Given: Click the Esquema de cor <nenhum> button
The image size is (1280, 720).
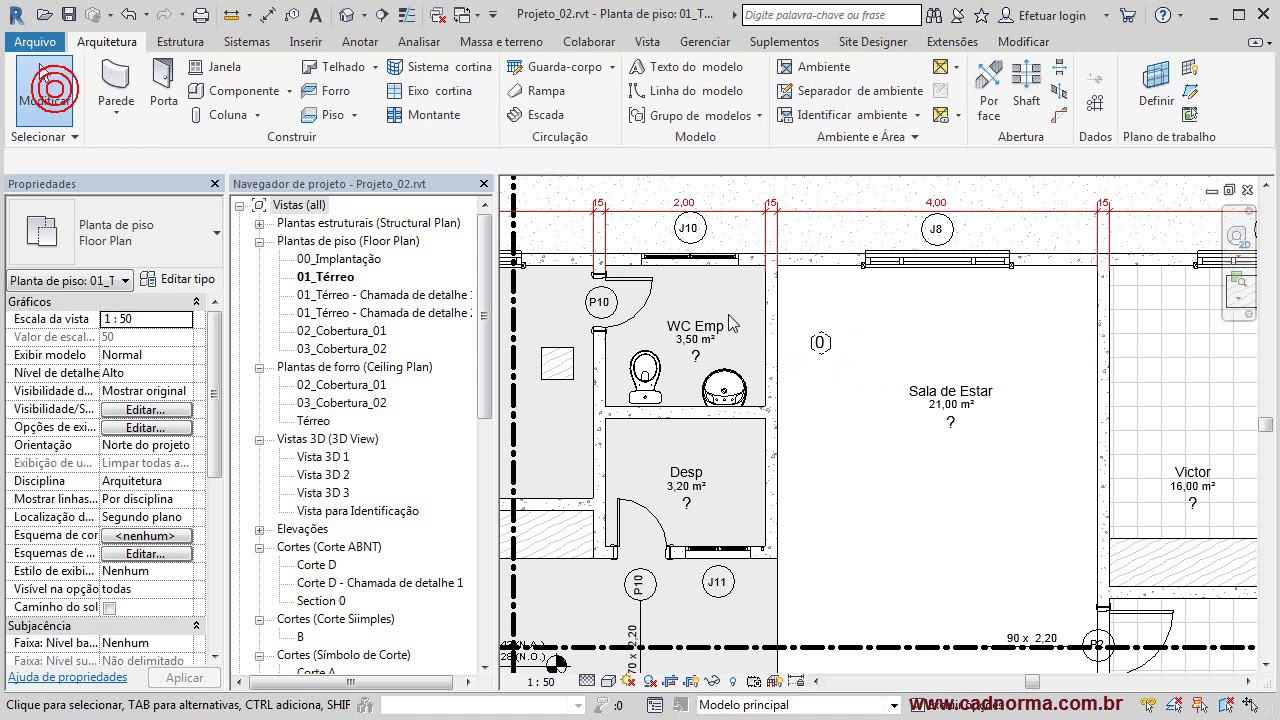Looking at the screenshot, I should click(x=145, y=536).
